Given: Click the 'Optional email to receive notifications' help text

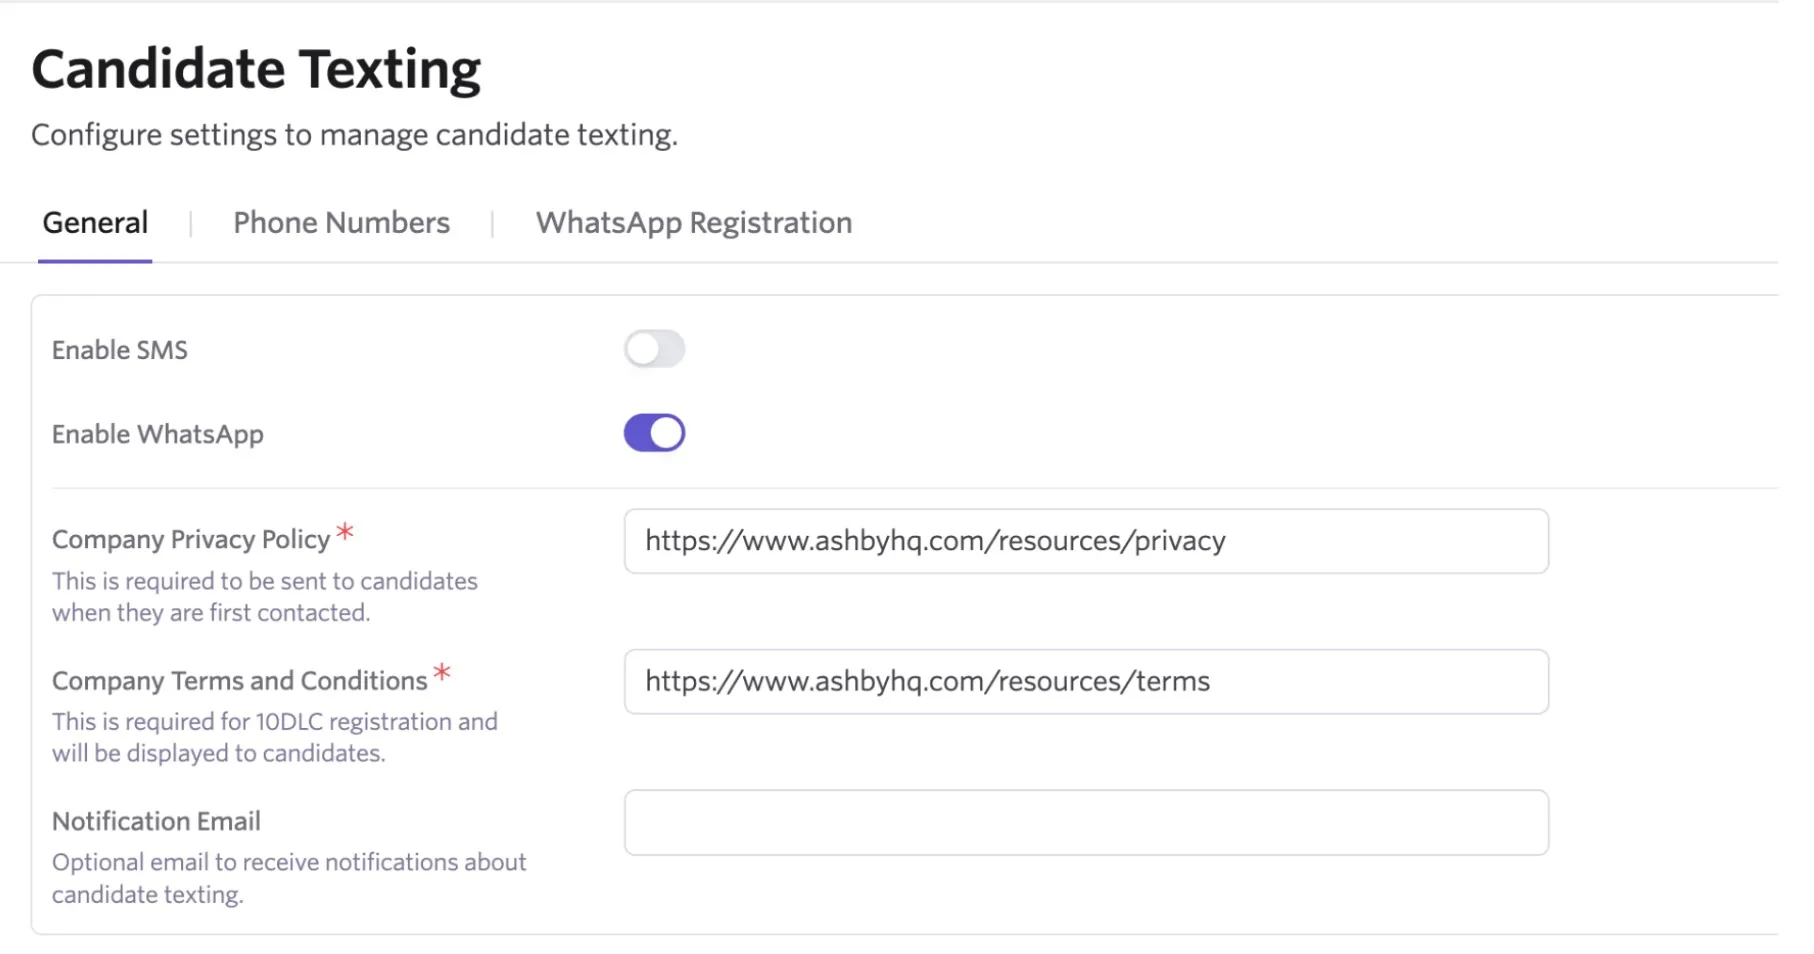Looking at the screenshot, I should click(289, 878).
